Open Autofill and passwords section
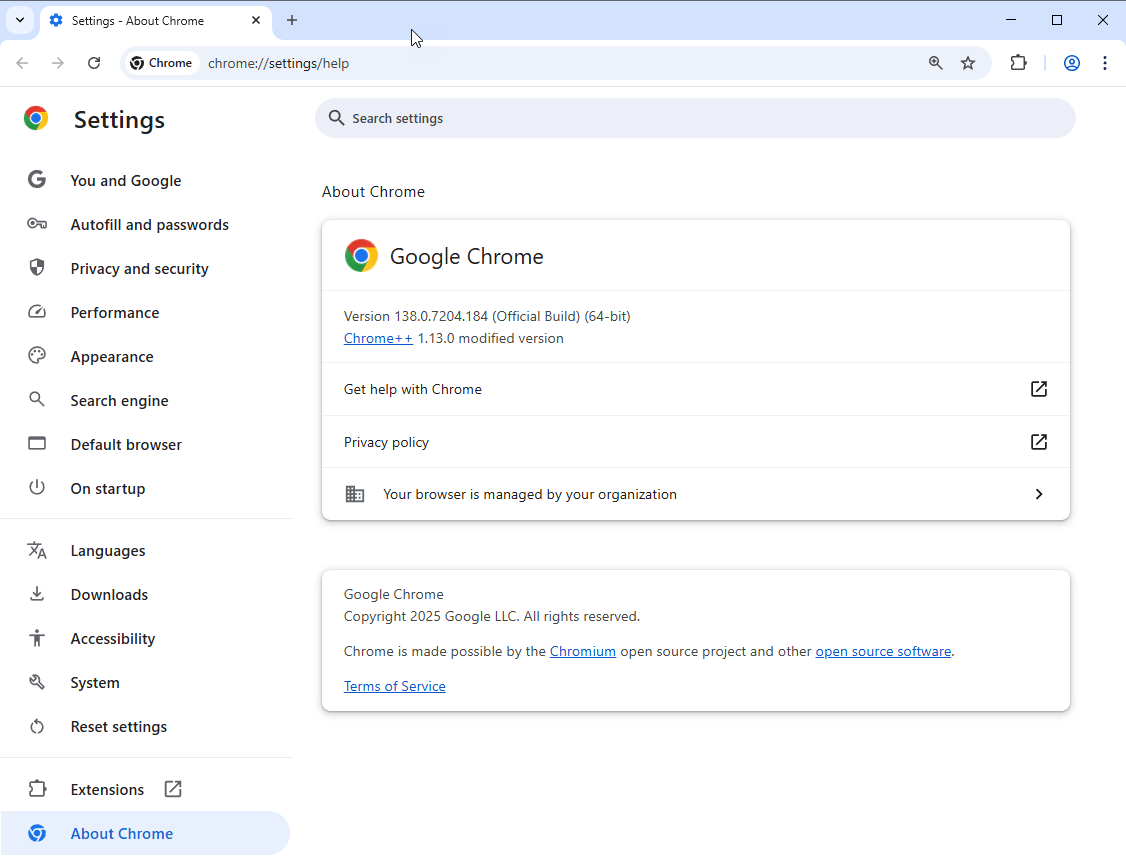This screenshot has width=1126, height=866. 149,225
